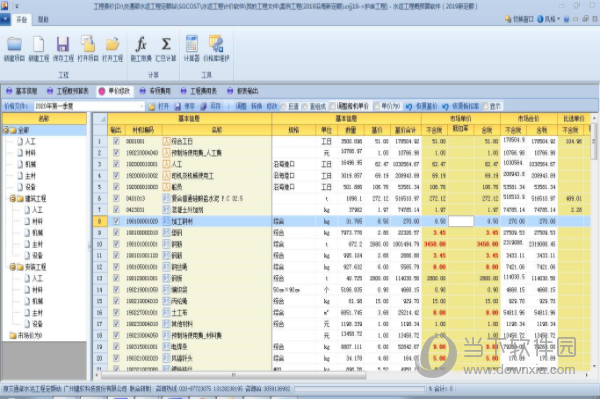This screenshot has height=399, width=600.
Task: Click the help icon next to 风格
Action: pos(566,19)
